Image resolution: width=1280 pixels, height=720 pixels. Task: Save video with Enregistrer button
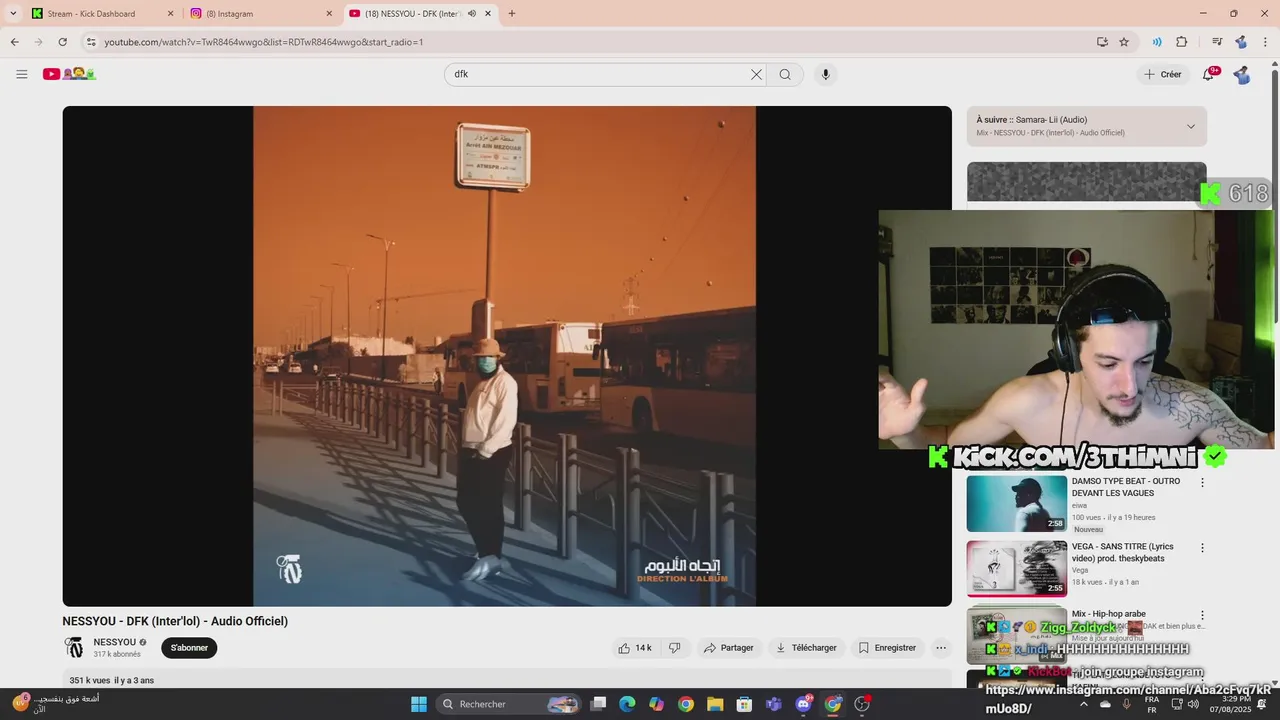click(x=887, y=648)
